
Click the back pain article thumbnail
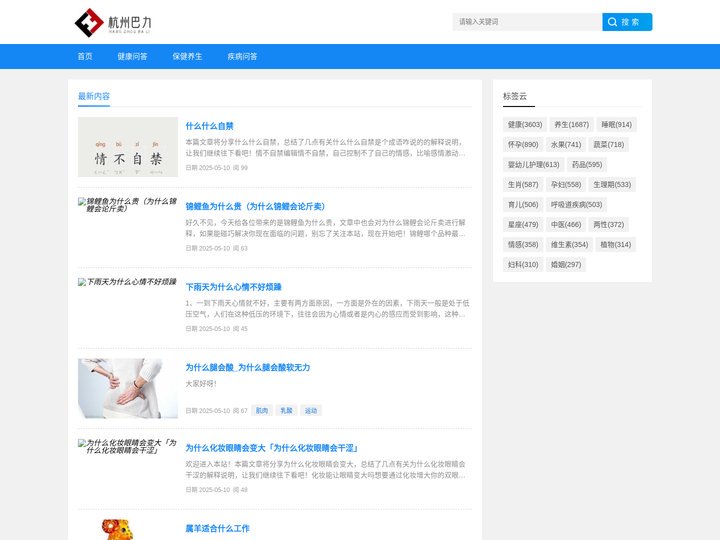(128, 388)
